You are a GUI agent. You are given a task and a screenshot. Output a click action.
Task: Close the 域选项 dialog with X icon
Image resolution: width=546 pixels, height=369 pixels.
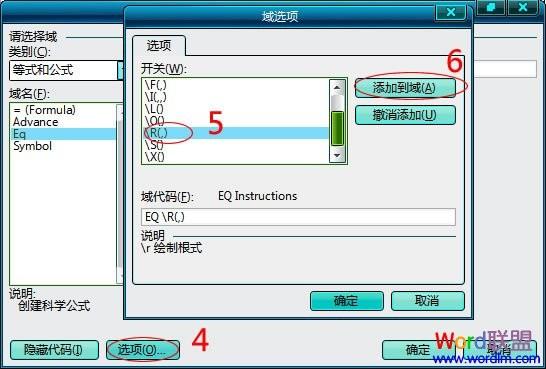(x=451, y=12)
